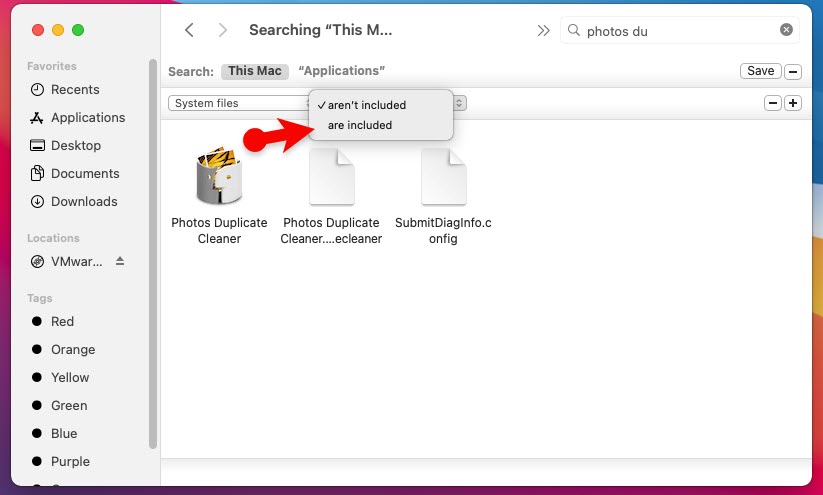
Task: Open Downloads in the Favorites sidebar
Action: [x=84, y=201]
